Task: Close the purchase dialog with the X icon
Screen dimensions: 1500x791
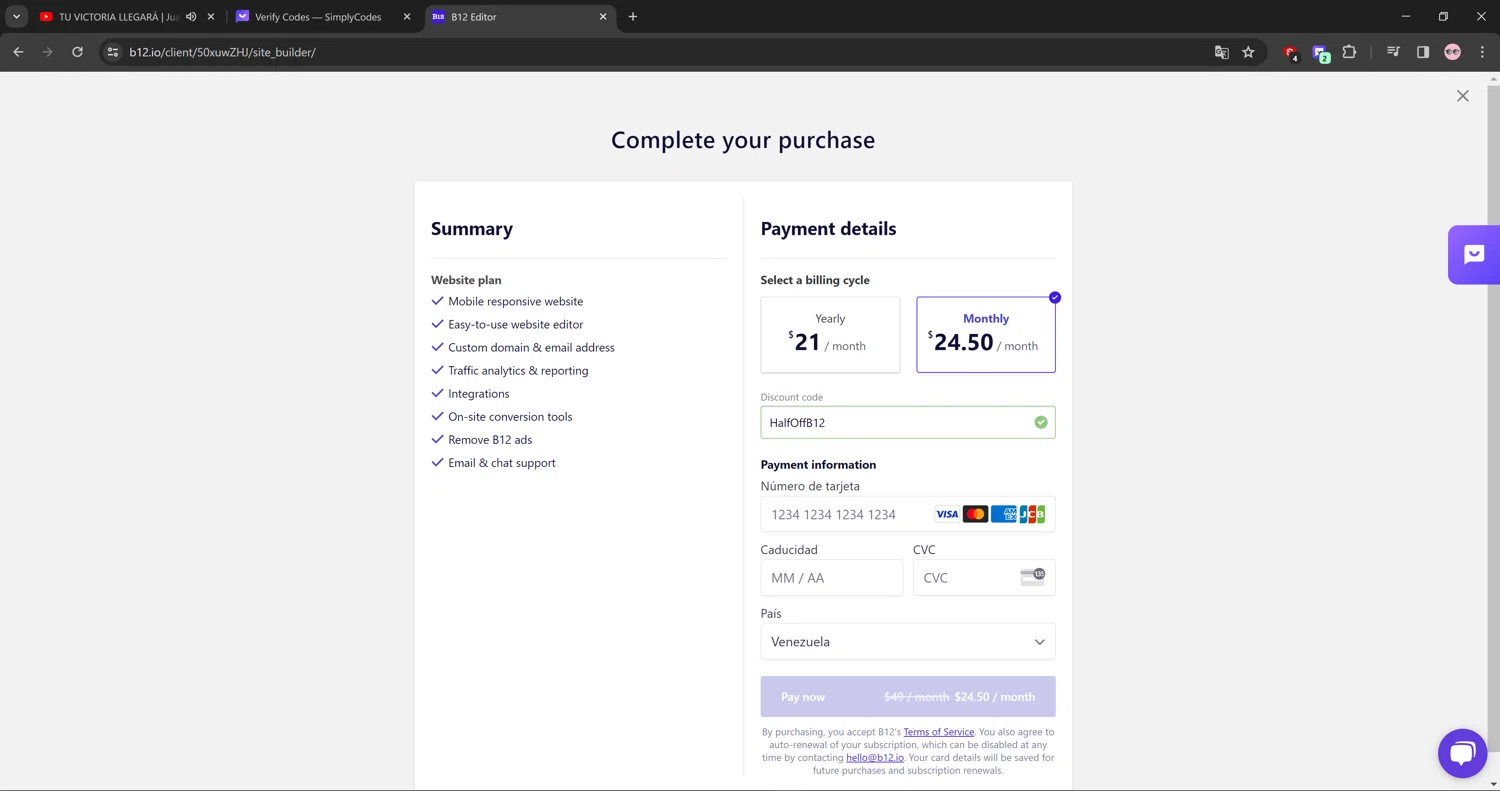Action: coord(1463,96)
